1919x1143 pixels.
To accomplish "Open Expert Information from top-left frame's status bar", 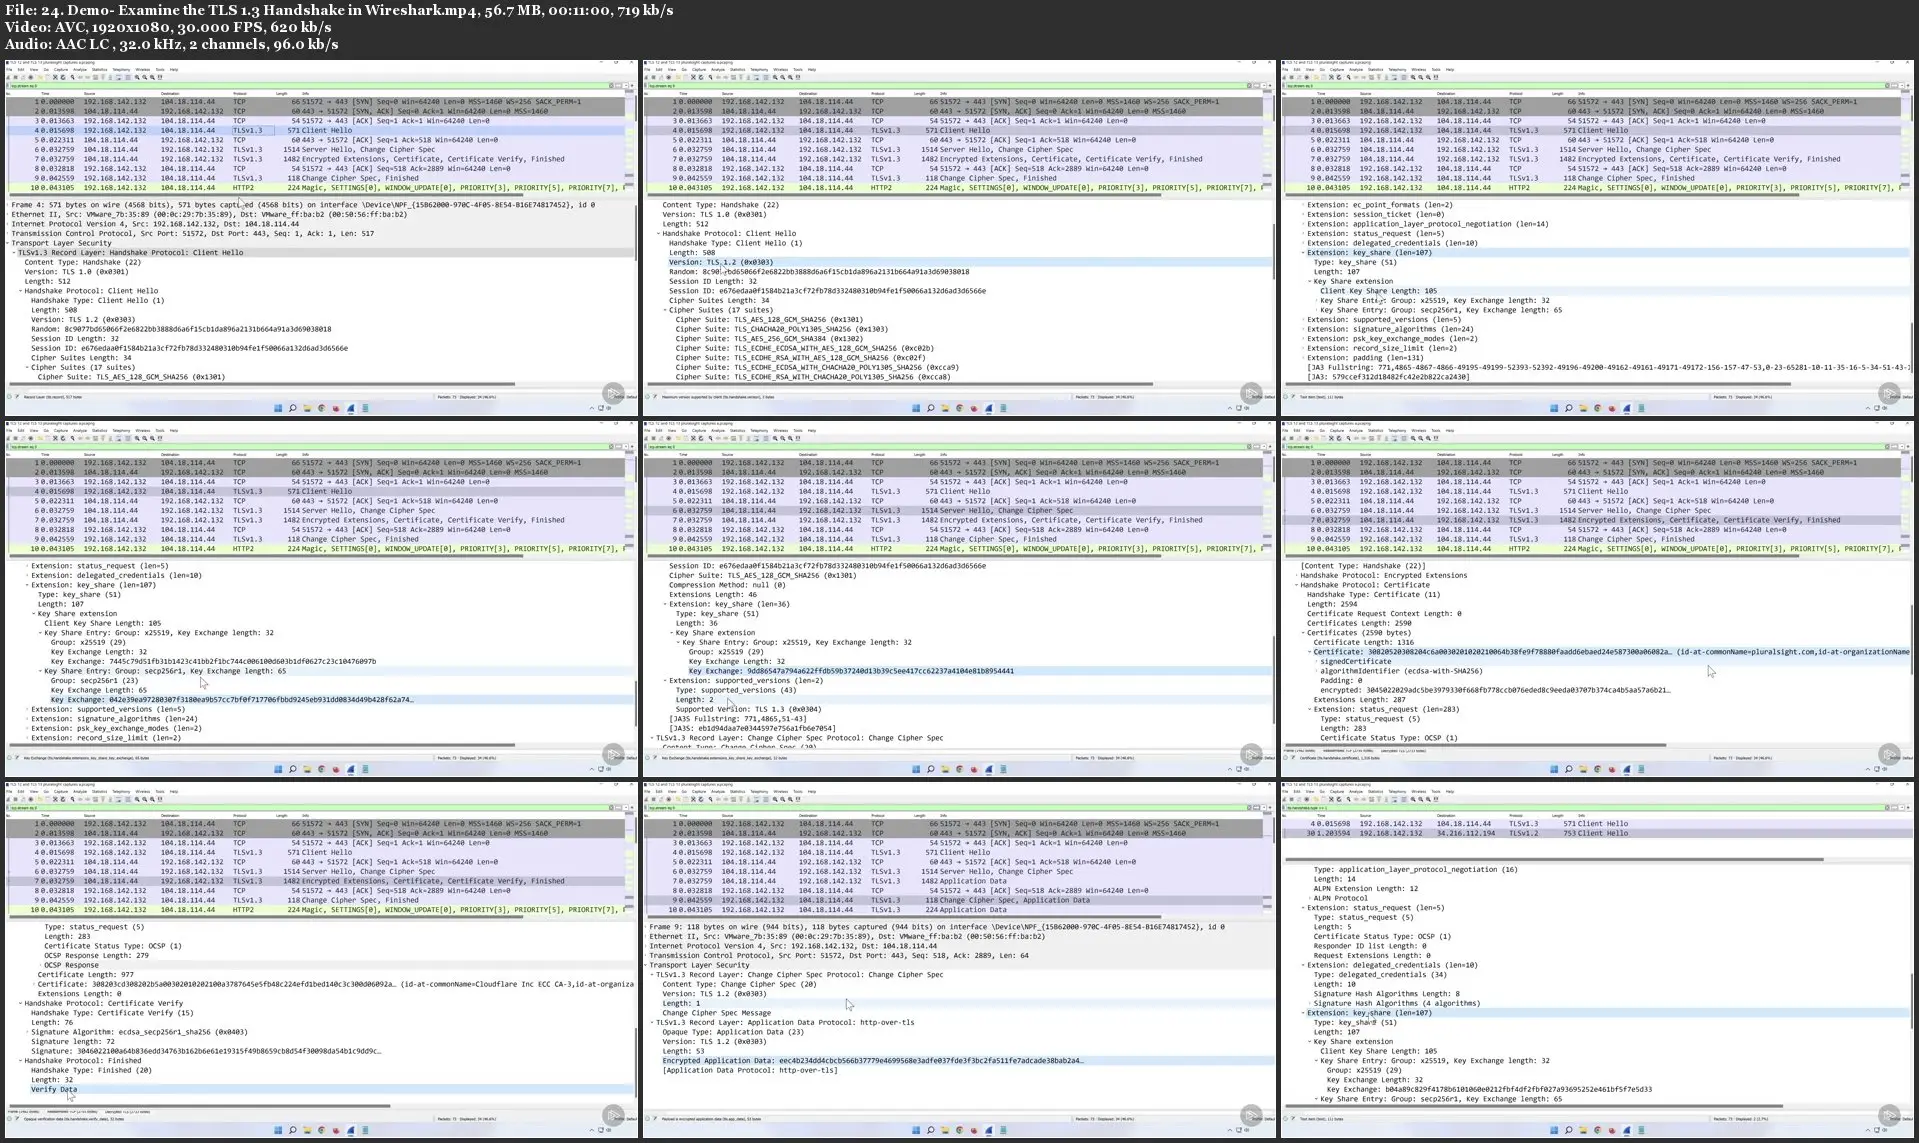I will [10, 397].
